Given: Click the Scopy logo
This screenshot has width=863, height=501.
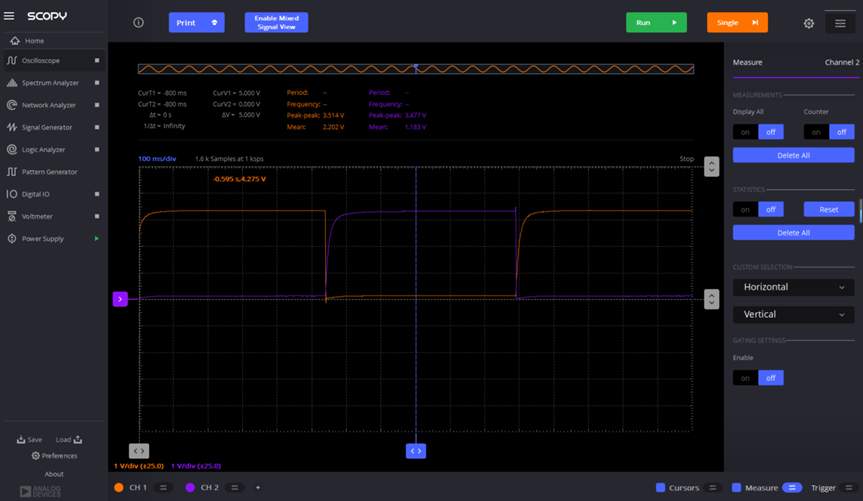Looking at the screenshot, I should (x=47, y=16).
